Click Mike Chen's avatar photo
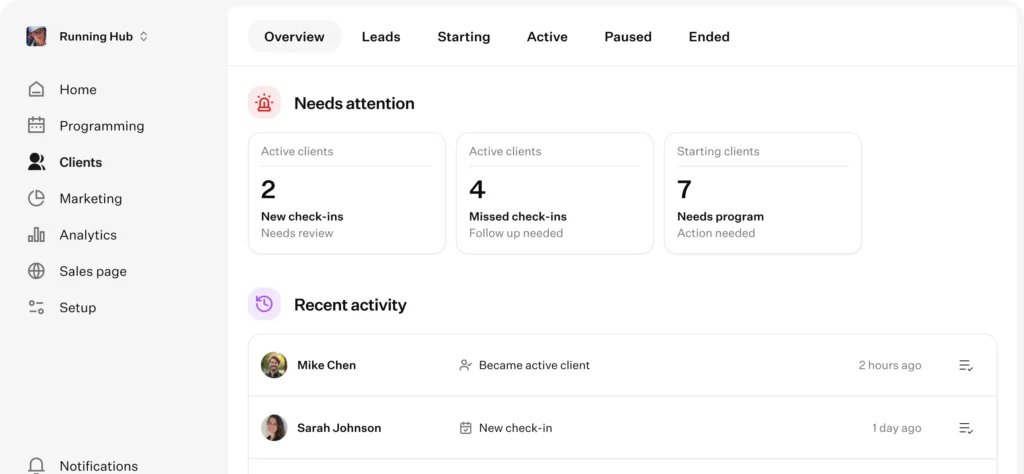This screenshot has width=1024, height=474. pos(274,365)
